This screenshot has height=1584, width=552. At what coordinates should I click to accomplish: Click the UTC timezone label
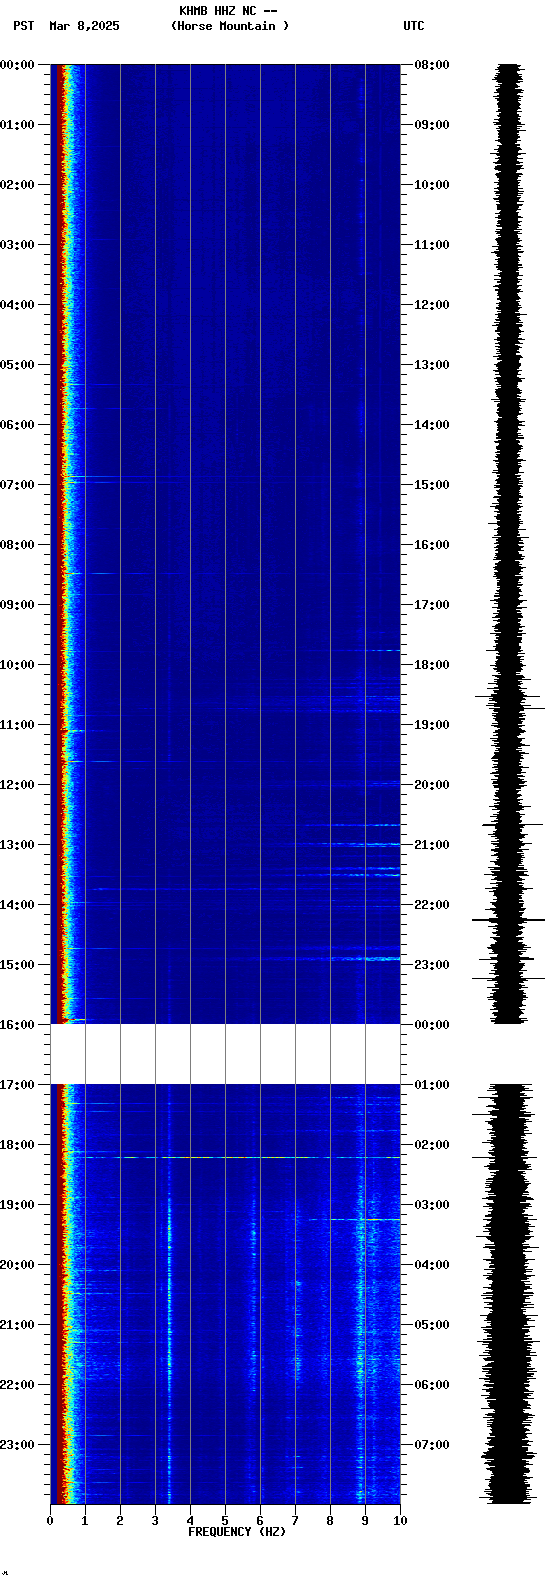point(414,26)
